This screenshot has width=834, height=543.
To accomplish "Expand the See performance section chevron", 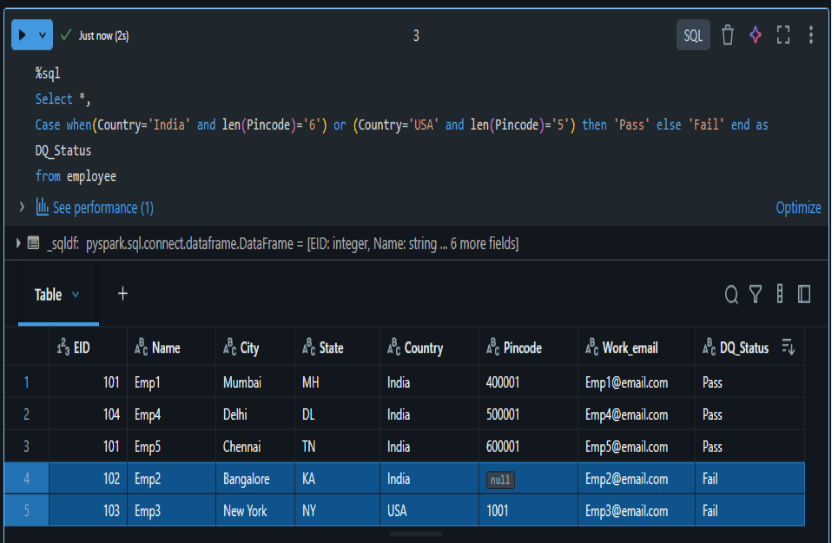I will (22, 207).
